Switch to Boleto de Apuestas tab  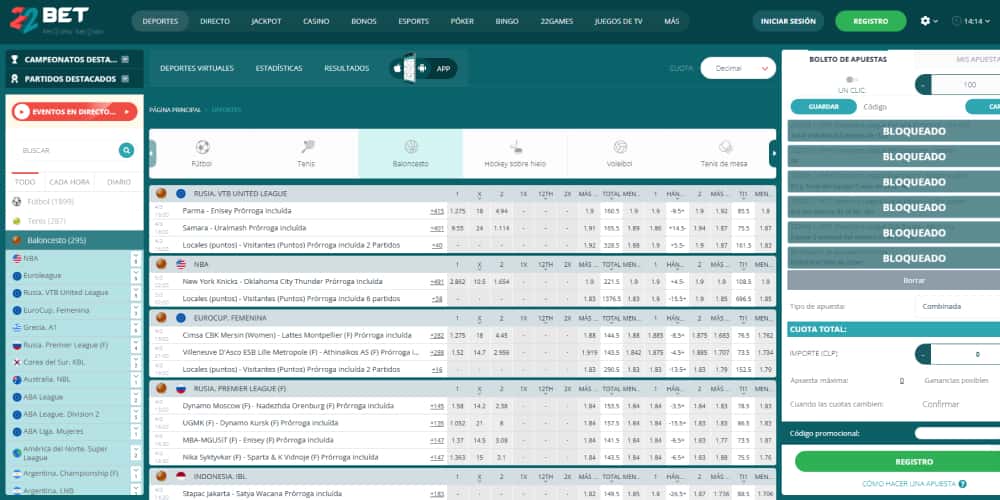848,59
